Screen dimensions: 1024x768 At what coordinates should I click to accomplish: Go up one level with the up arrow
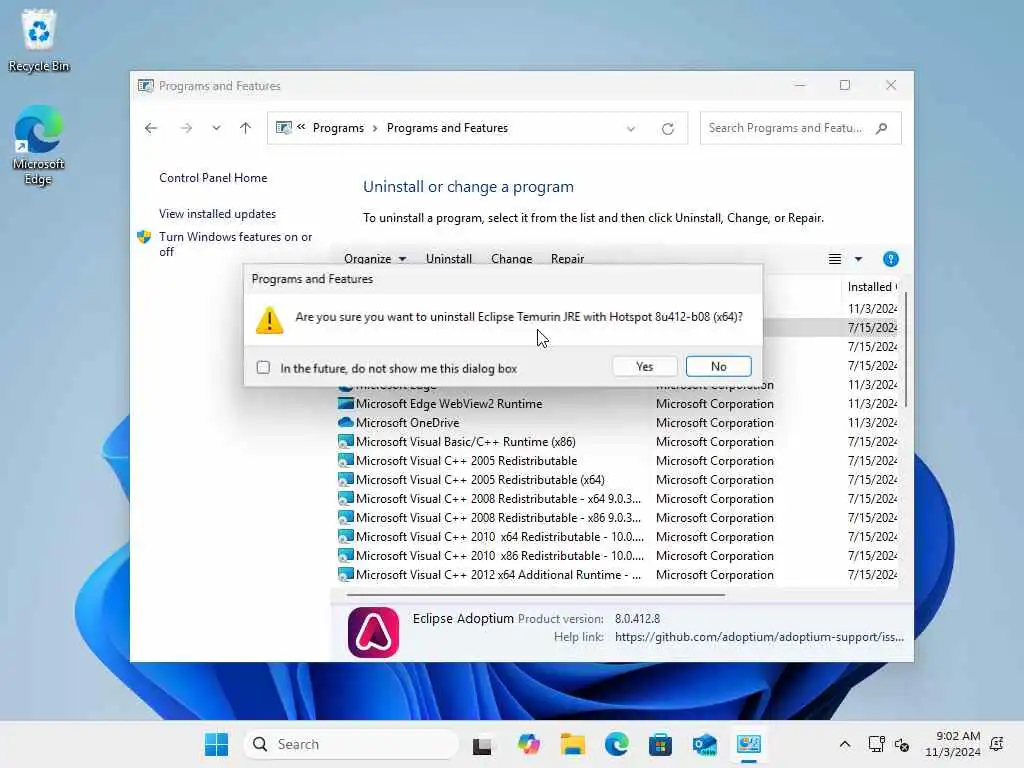point(246,128)
